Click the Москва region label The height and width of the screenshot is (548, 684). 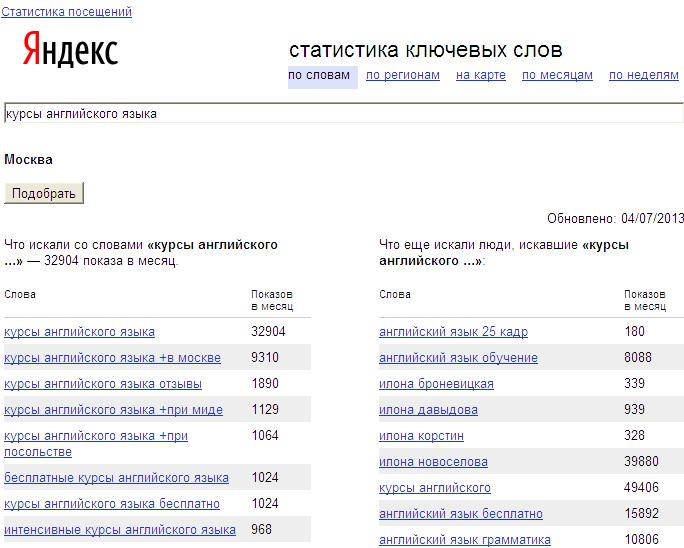click(28, 160)
